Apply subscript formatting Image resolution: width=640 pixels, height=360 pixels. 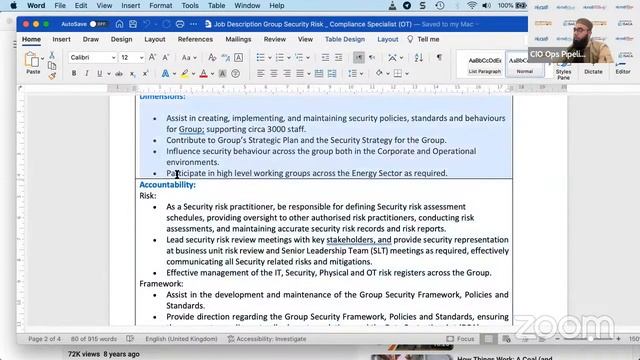tap(132, 74)
